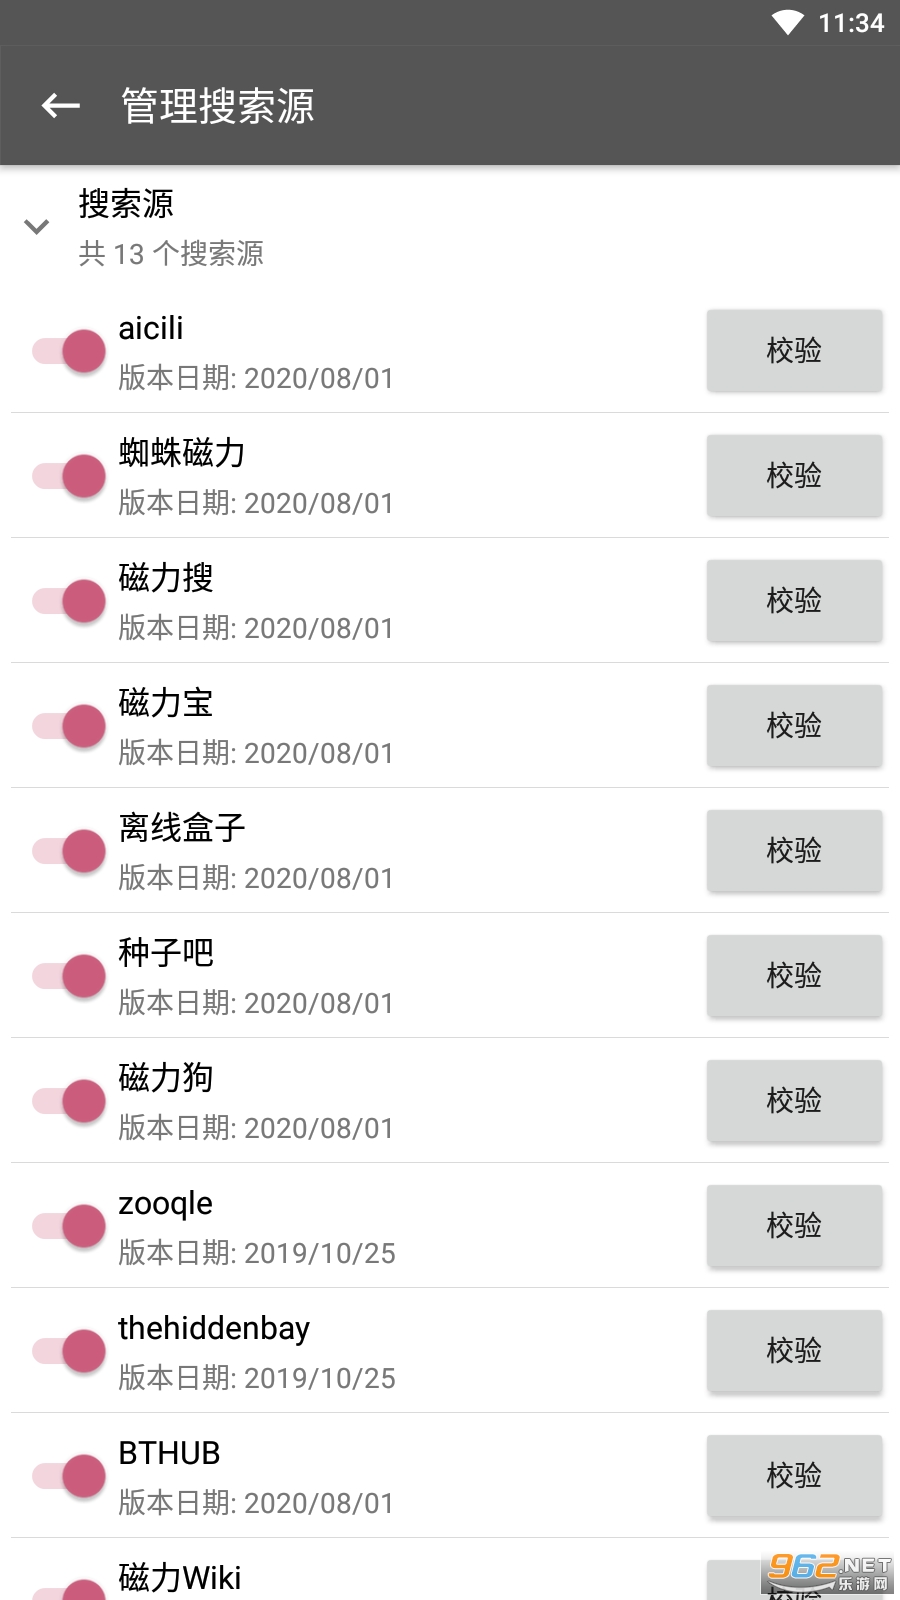Tap the 管理搜索源 page title
This screenshot has width=900, height=1600.
218,106
